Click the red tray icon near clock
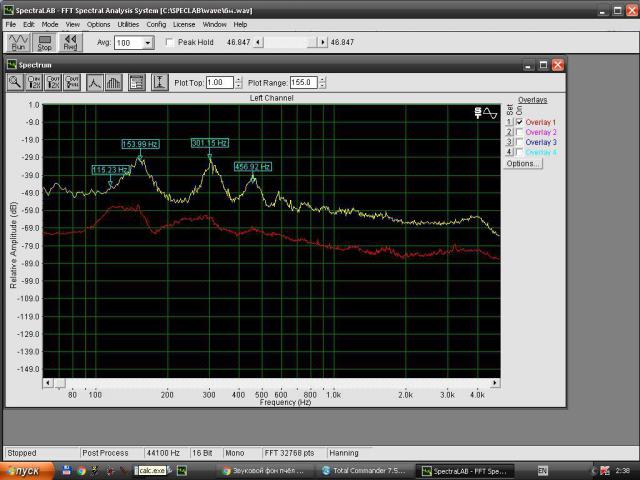Screen dimensions: 640x480 point(605,471)
